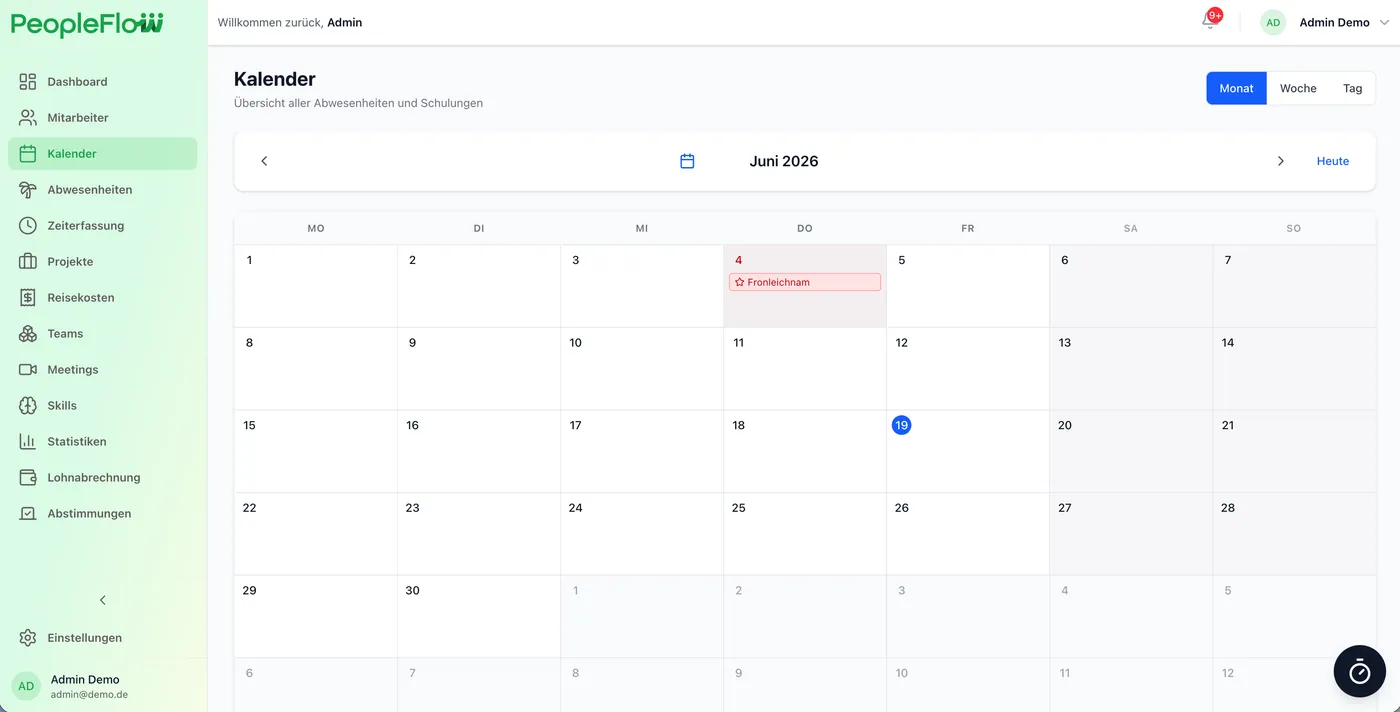The image size is (1400, 712).
Task: Click Admin Demo name in top bar
Action: tap(1334, 22)
